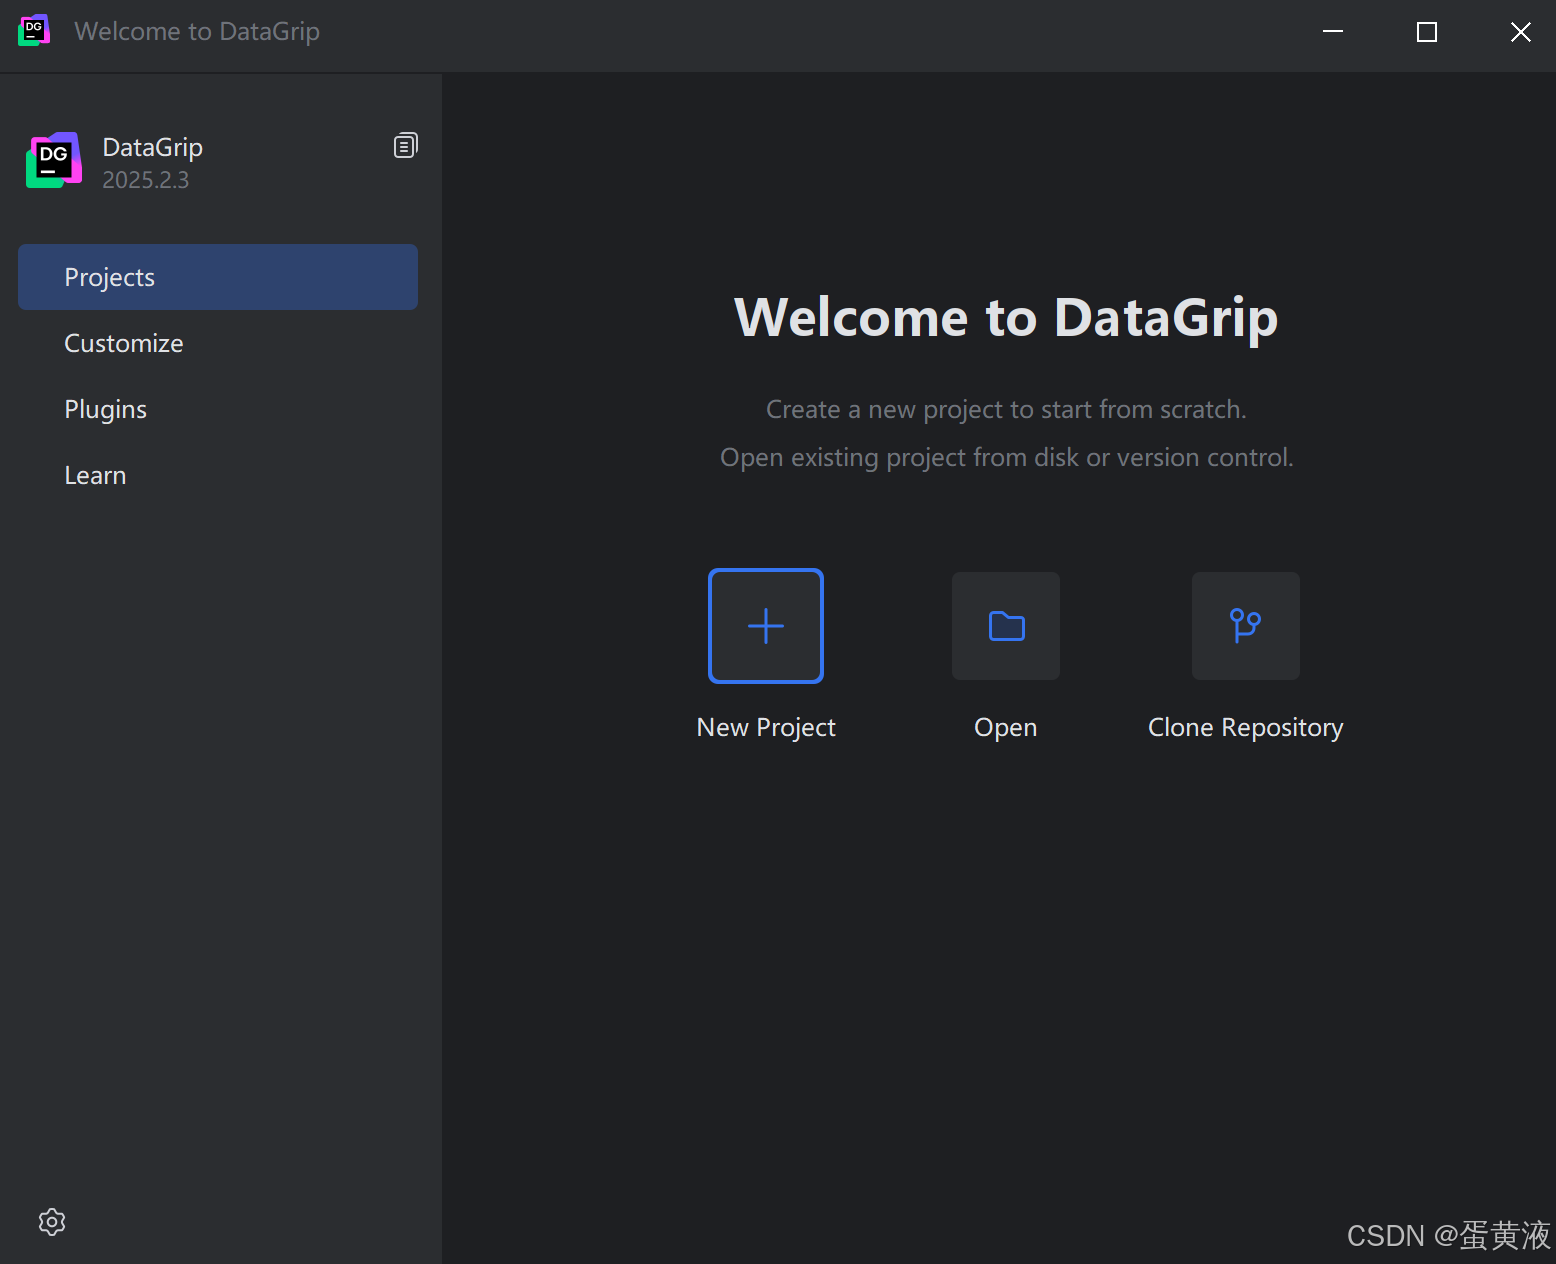Minimize the Welcome to DataGrip window

(x=1333, y=32)
